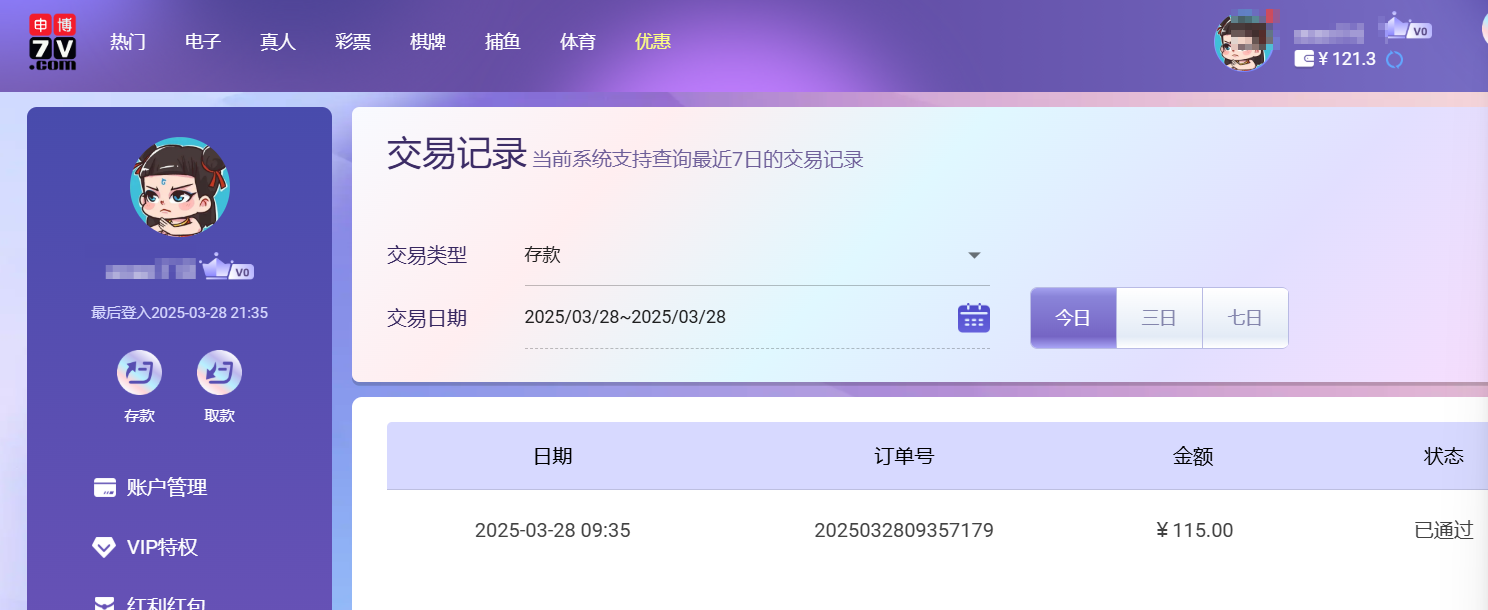Open the calendar date picker icon
Screen dimensions: 1488x610
(973, 318)
